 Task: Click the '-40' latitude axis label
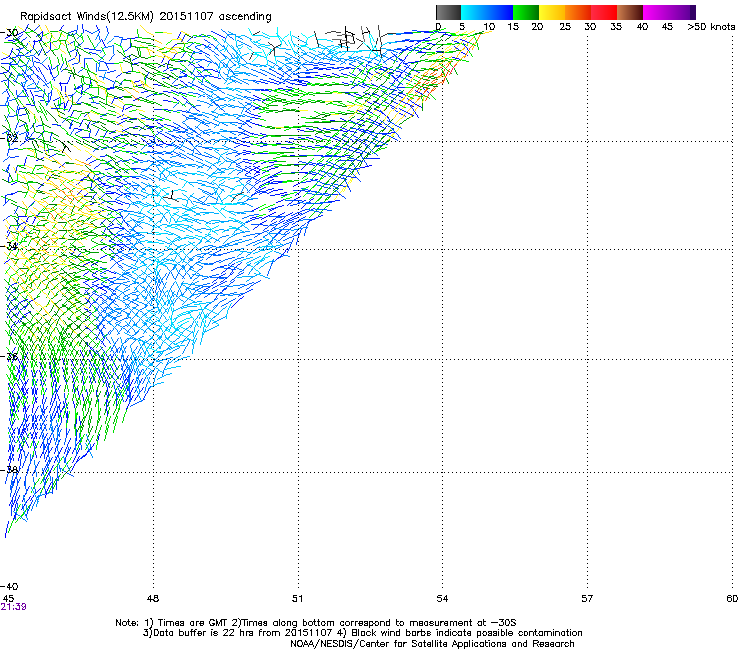pos(9,586)
